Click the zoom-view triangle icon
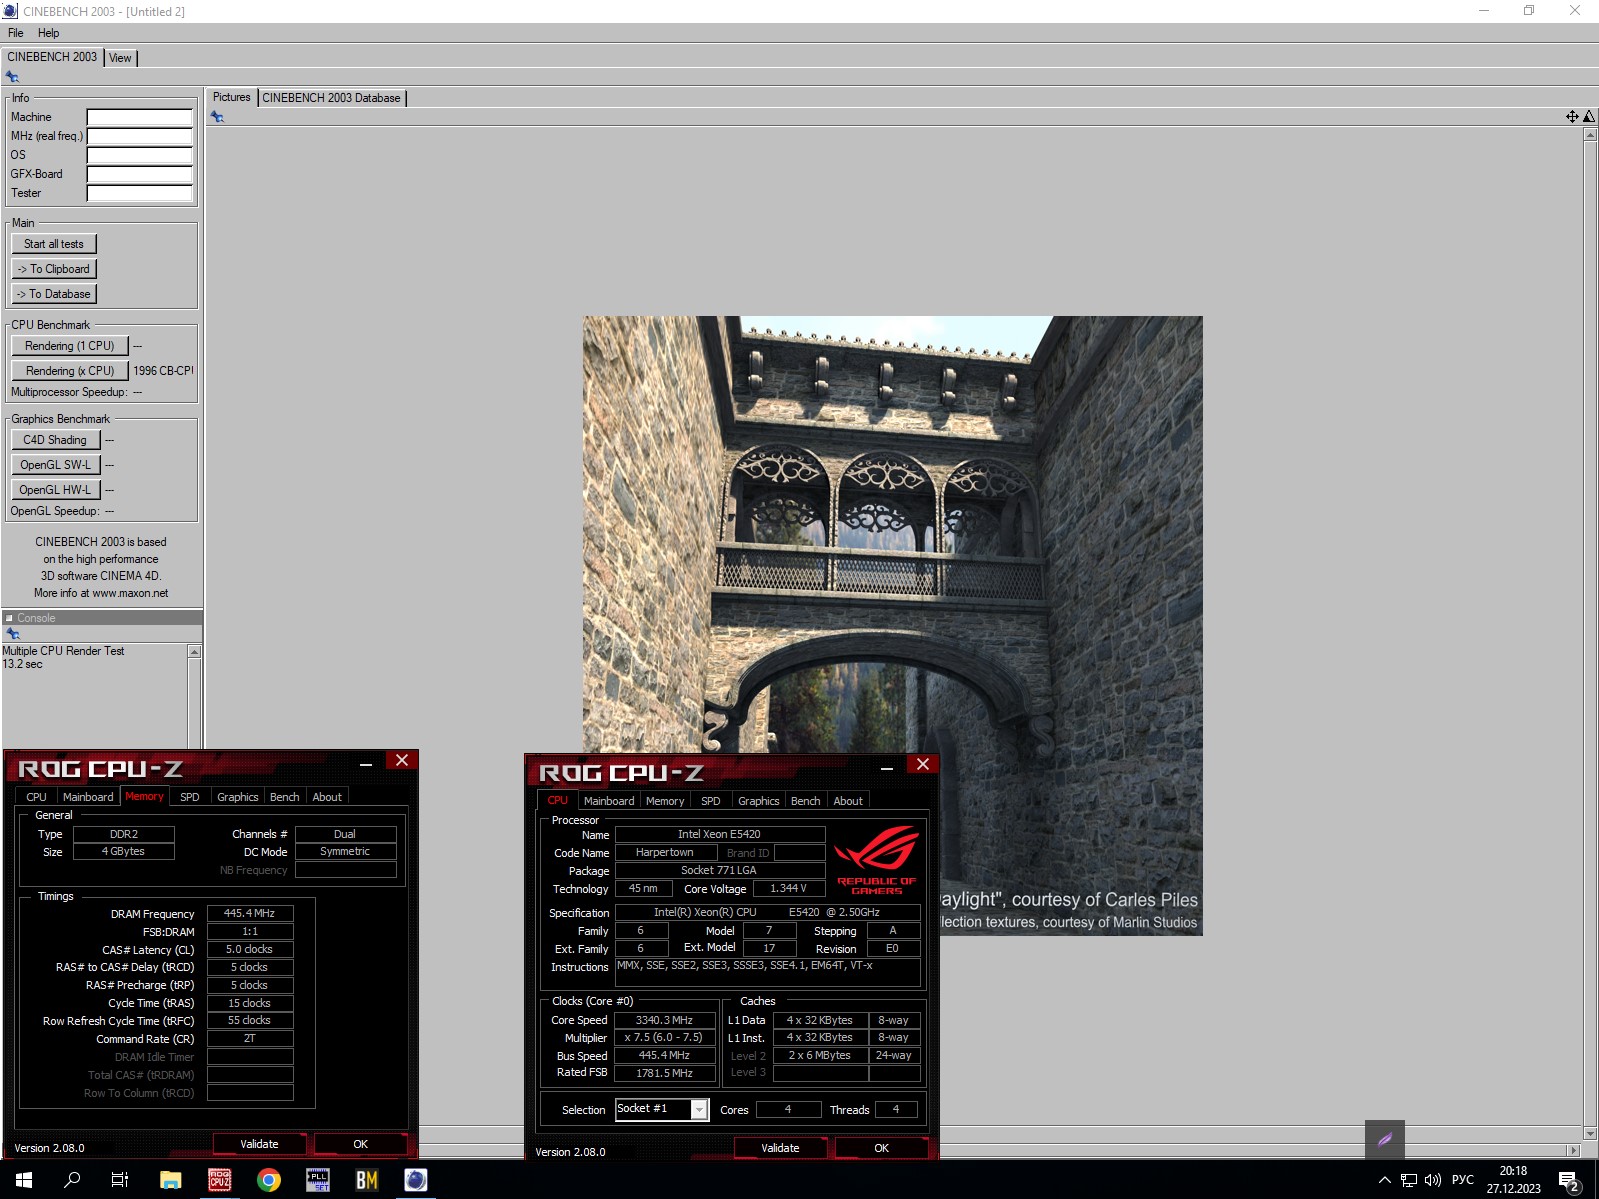Screen dimensions: 1599x1199 click(1588, 117)
